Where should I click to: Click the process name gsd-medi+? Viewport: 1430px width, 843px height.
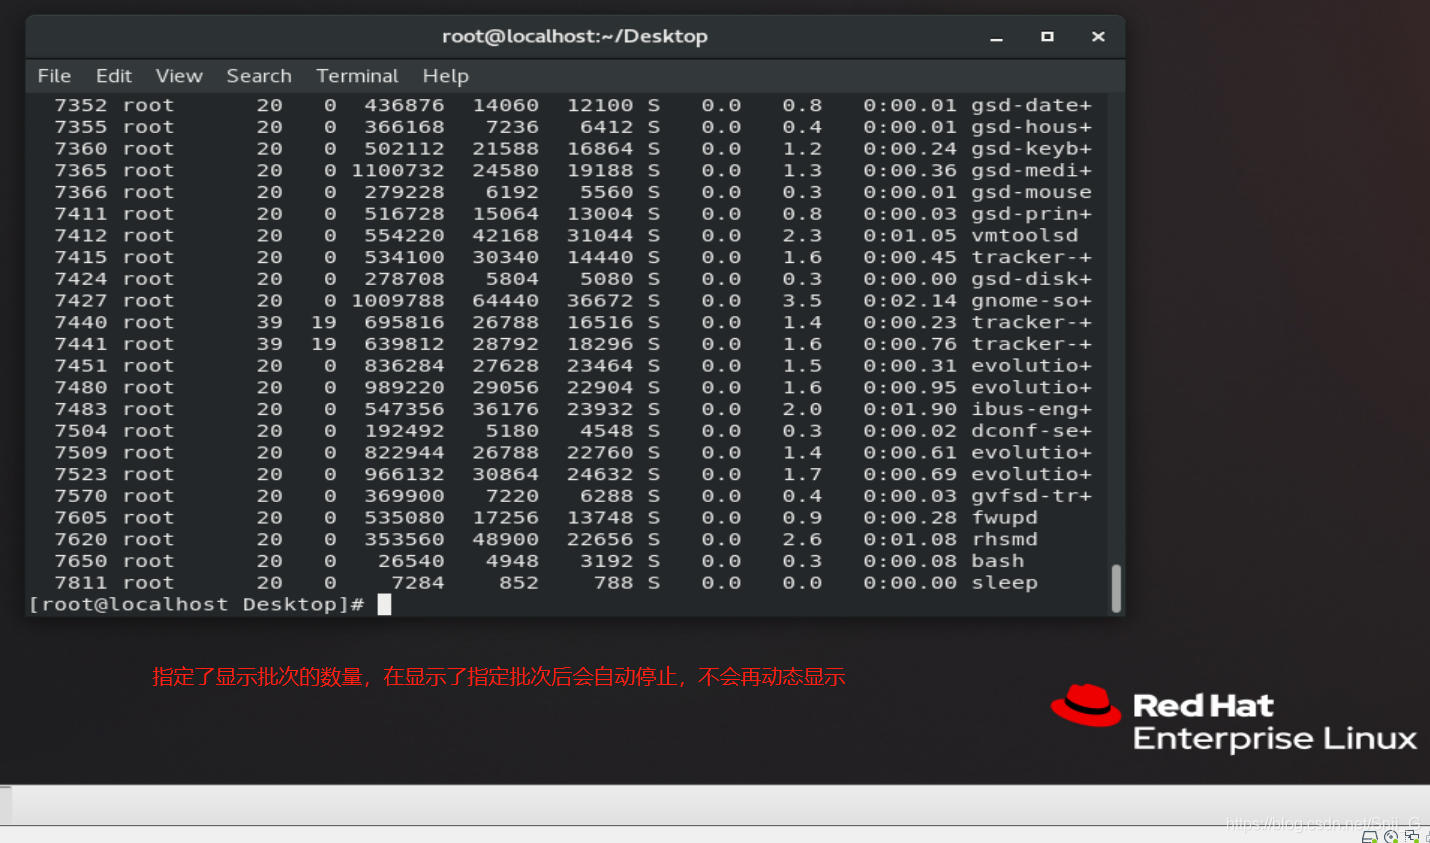1031,170
